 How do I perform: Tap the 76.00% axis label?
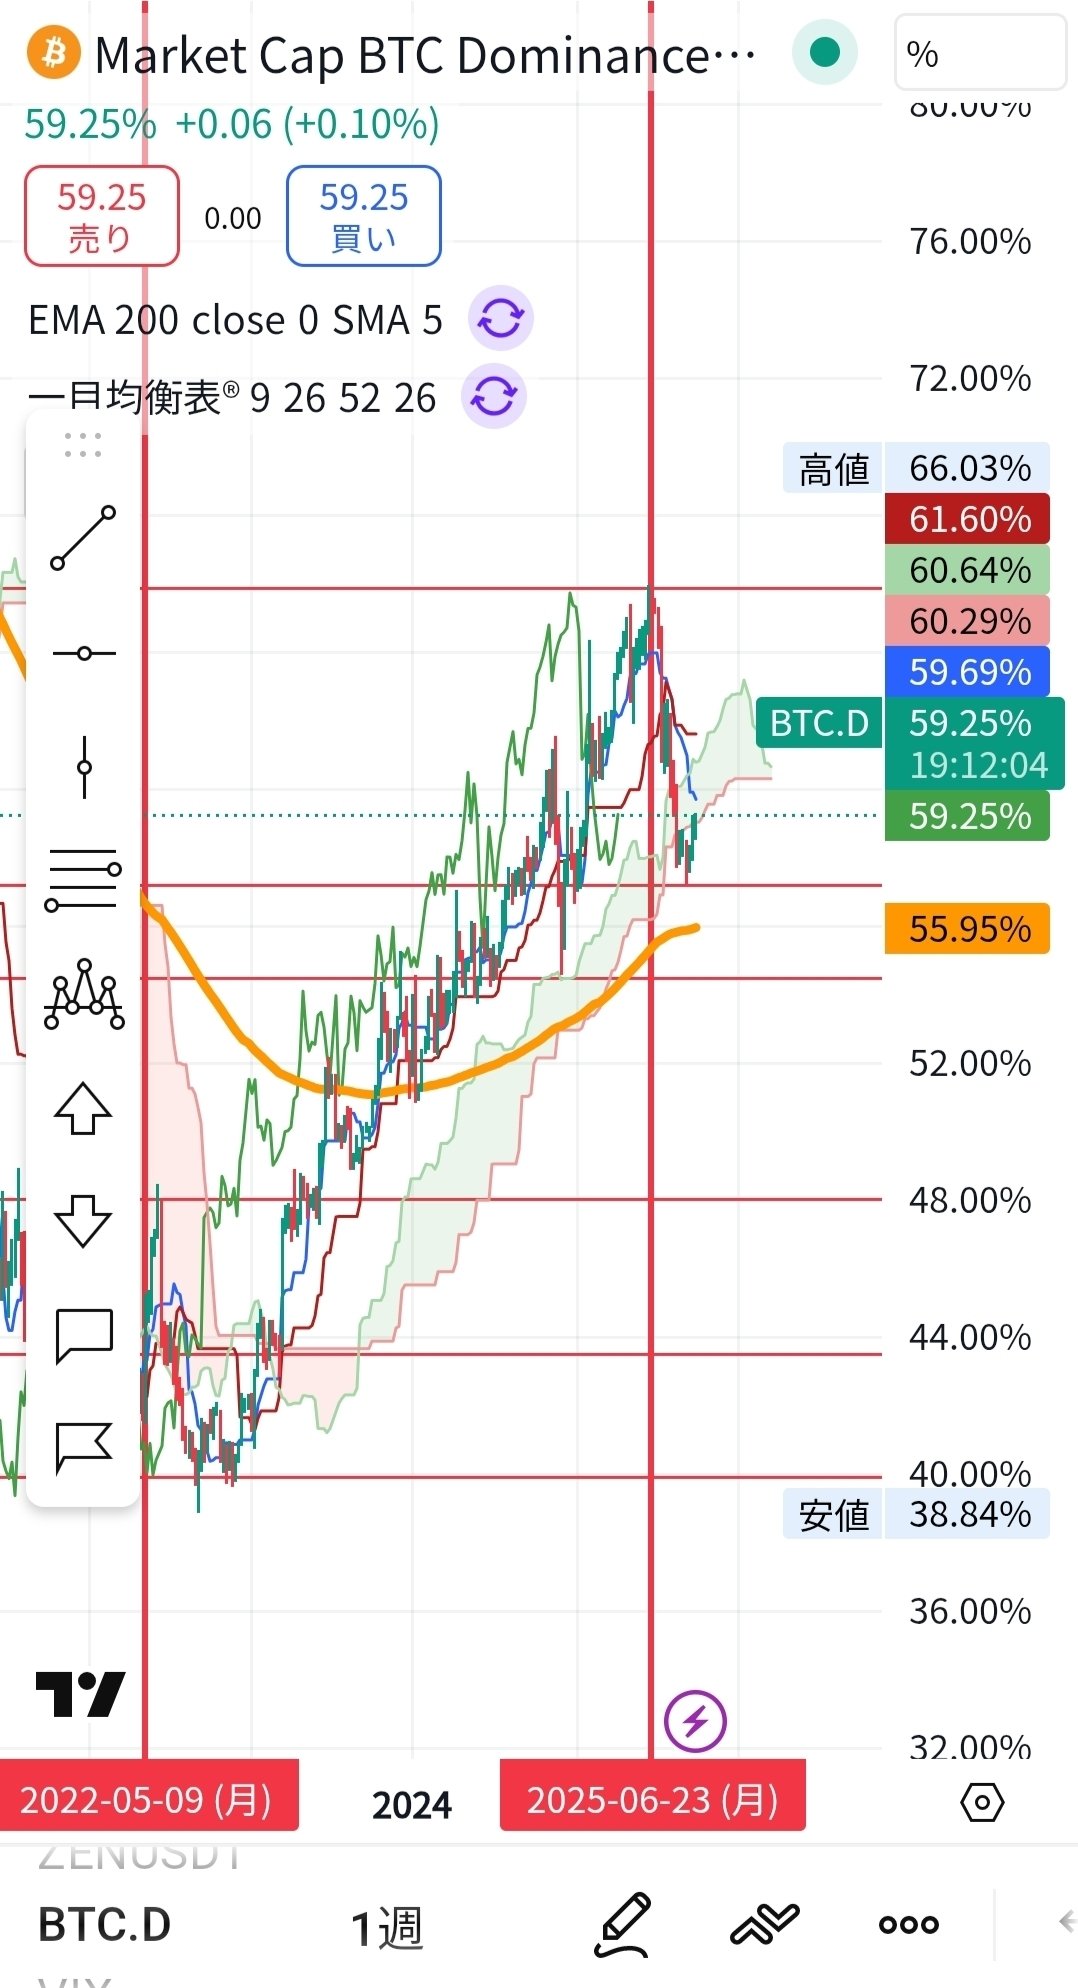pos(970,241)
